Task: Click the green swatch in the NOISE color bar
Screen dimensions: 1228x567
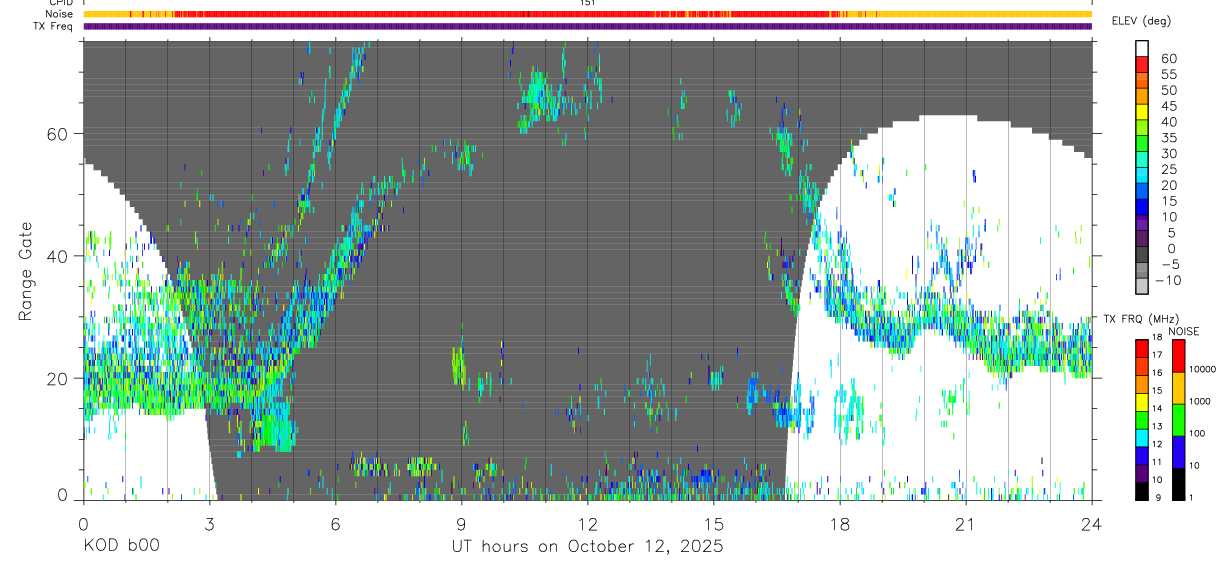Action: point(1178,420)
